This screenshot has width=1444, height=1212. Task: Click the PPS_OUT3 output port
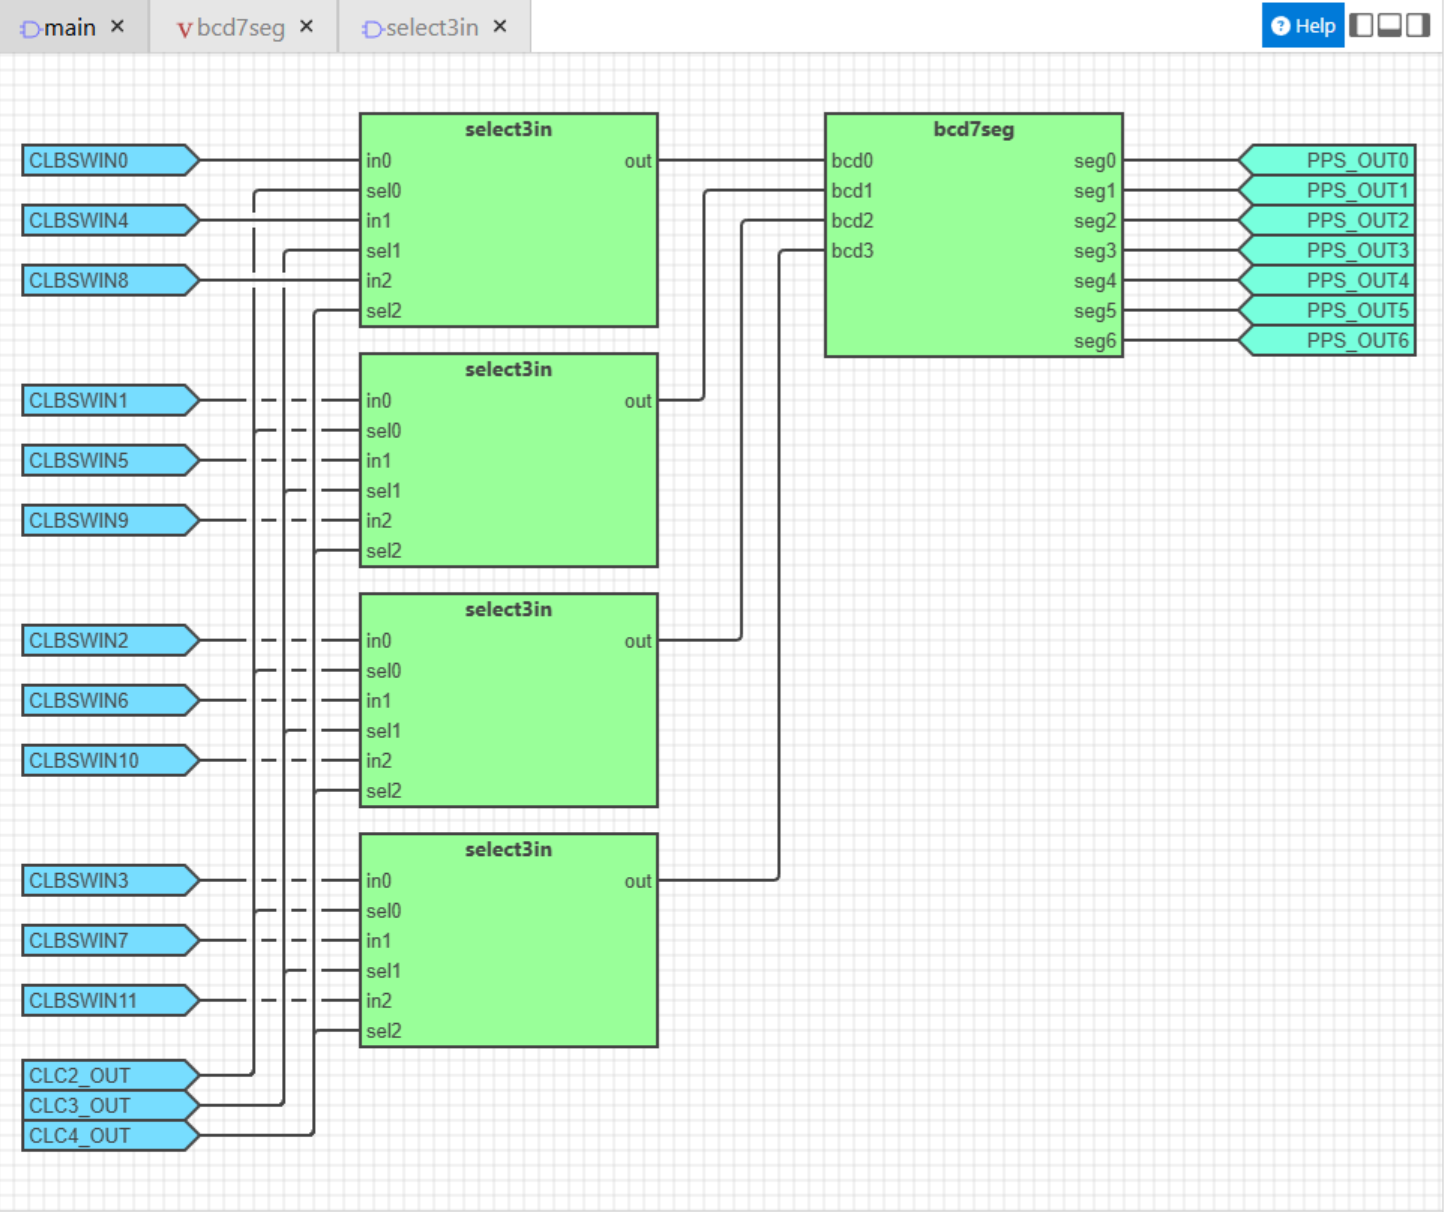(1327, 250)
